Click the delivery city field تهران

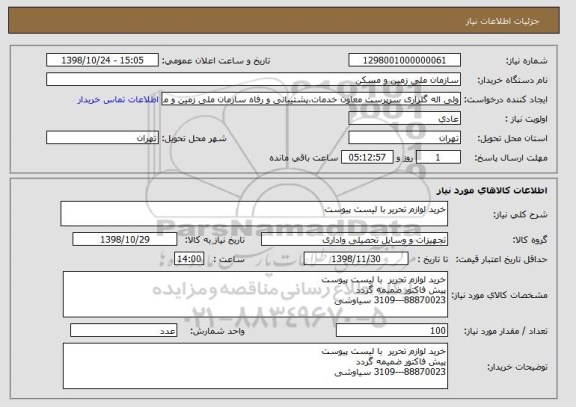click(x=102, y=138)
